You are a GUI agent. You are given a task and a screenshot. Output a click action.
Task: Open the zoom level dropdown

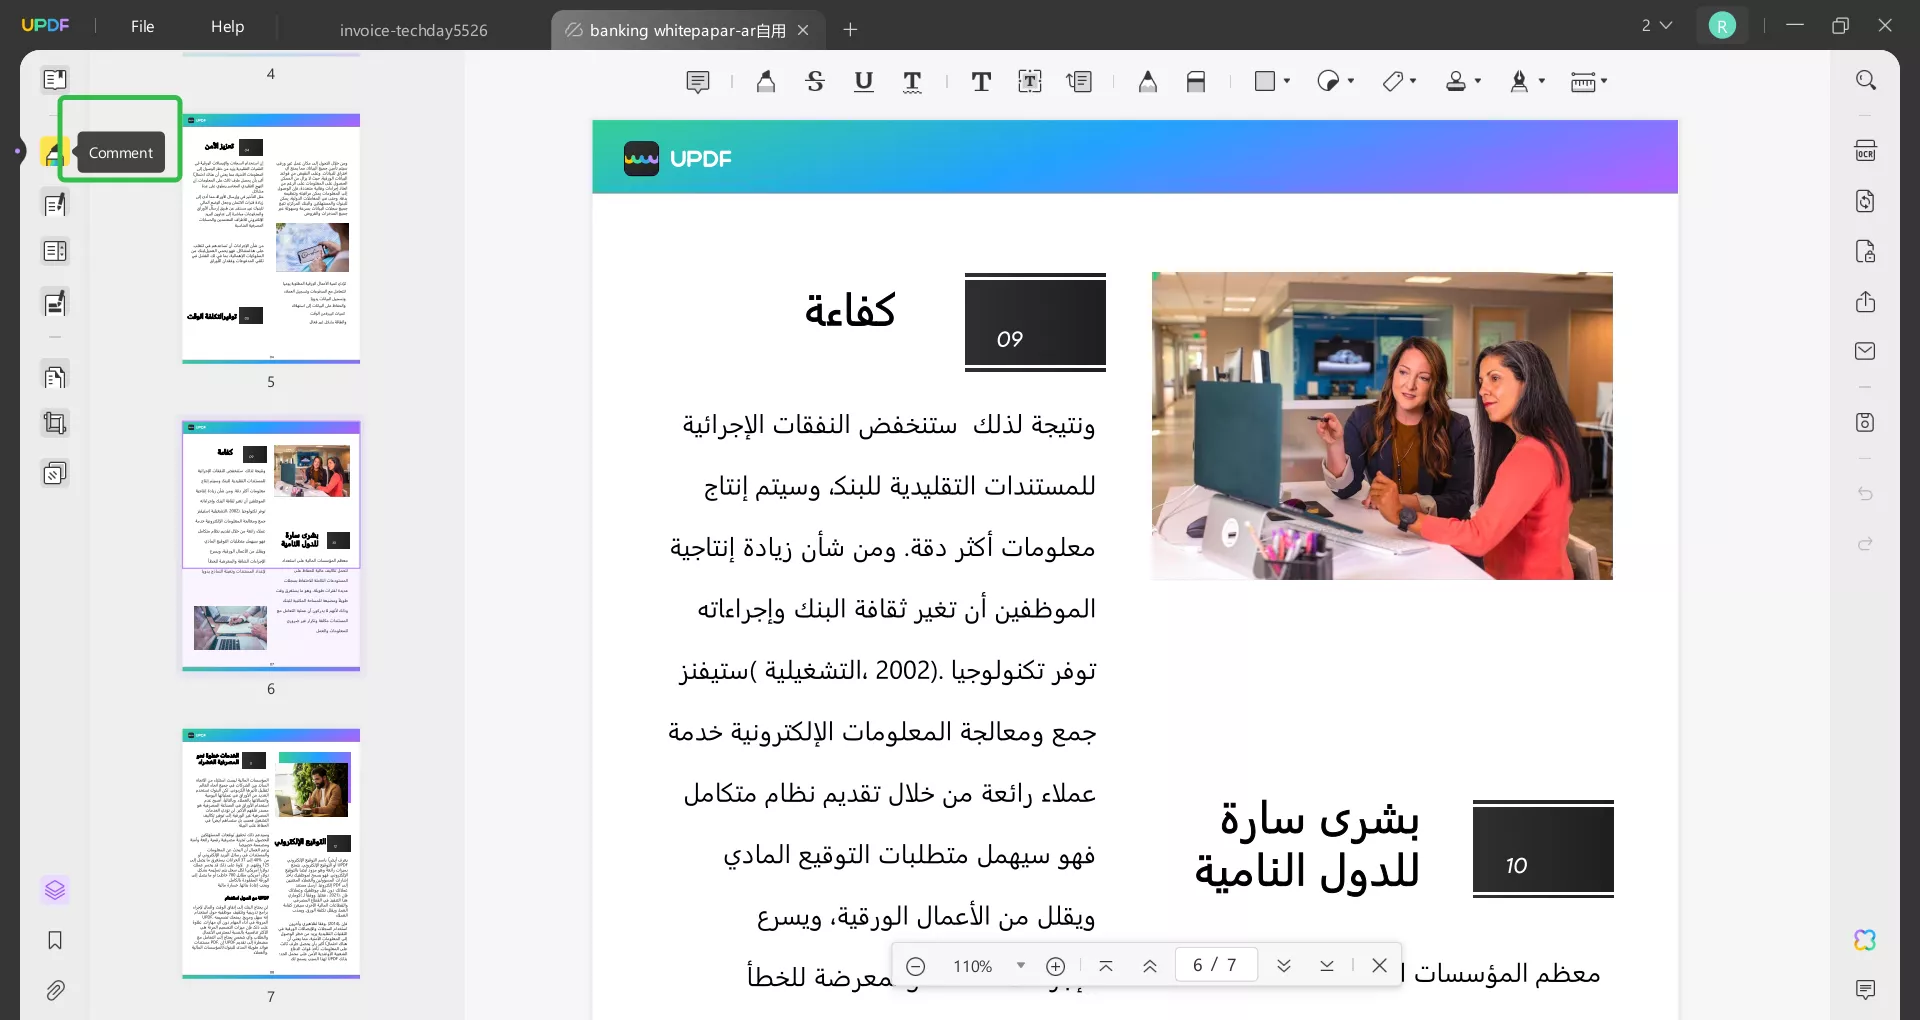[x=1019, y=965]
